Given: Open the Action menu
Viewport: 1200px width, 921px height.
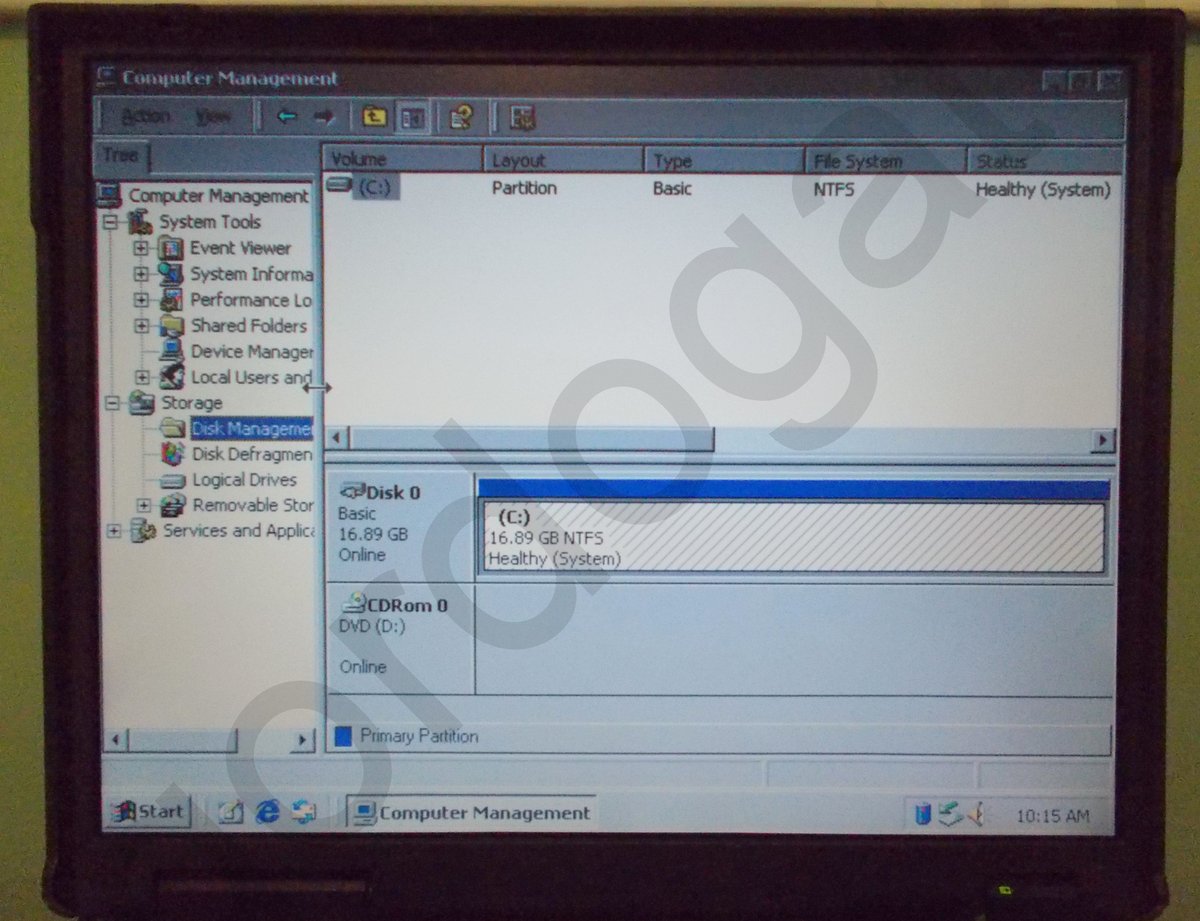Looking at the screenshot, I should [145, 117].
